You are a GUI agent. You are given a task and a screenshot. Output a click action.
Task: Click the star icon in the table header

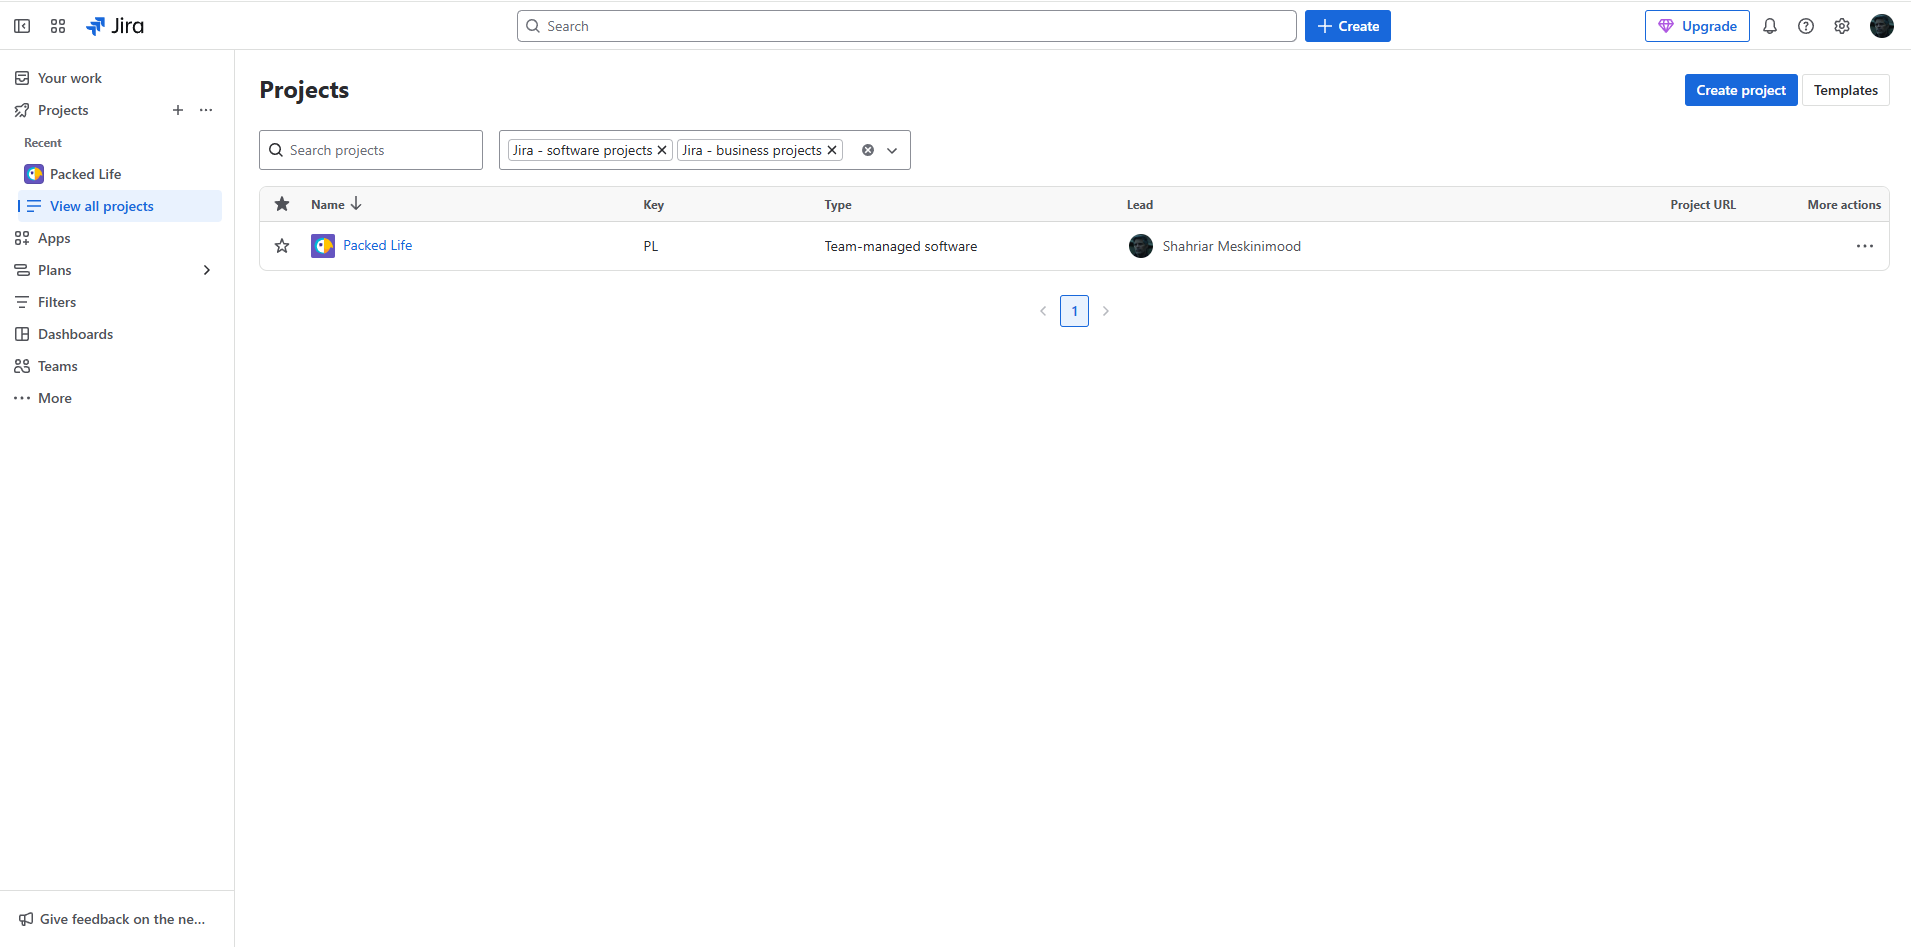click(x=282, y=204)
